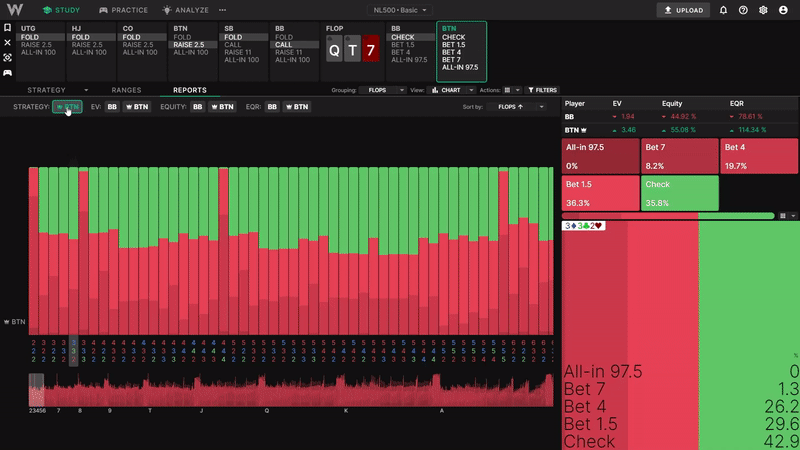Click the flop overview minimap strip

point(291,390)
